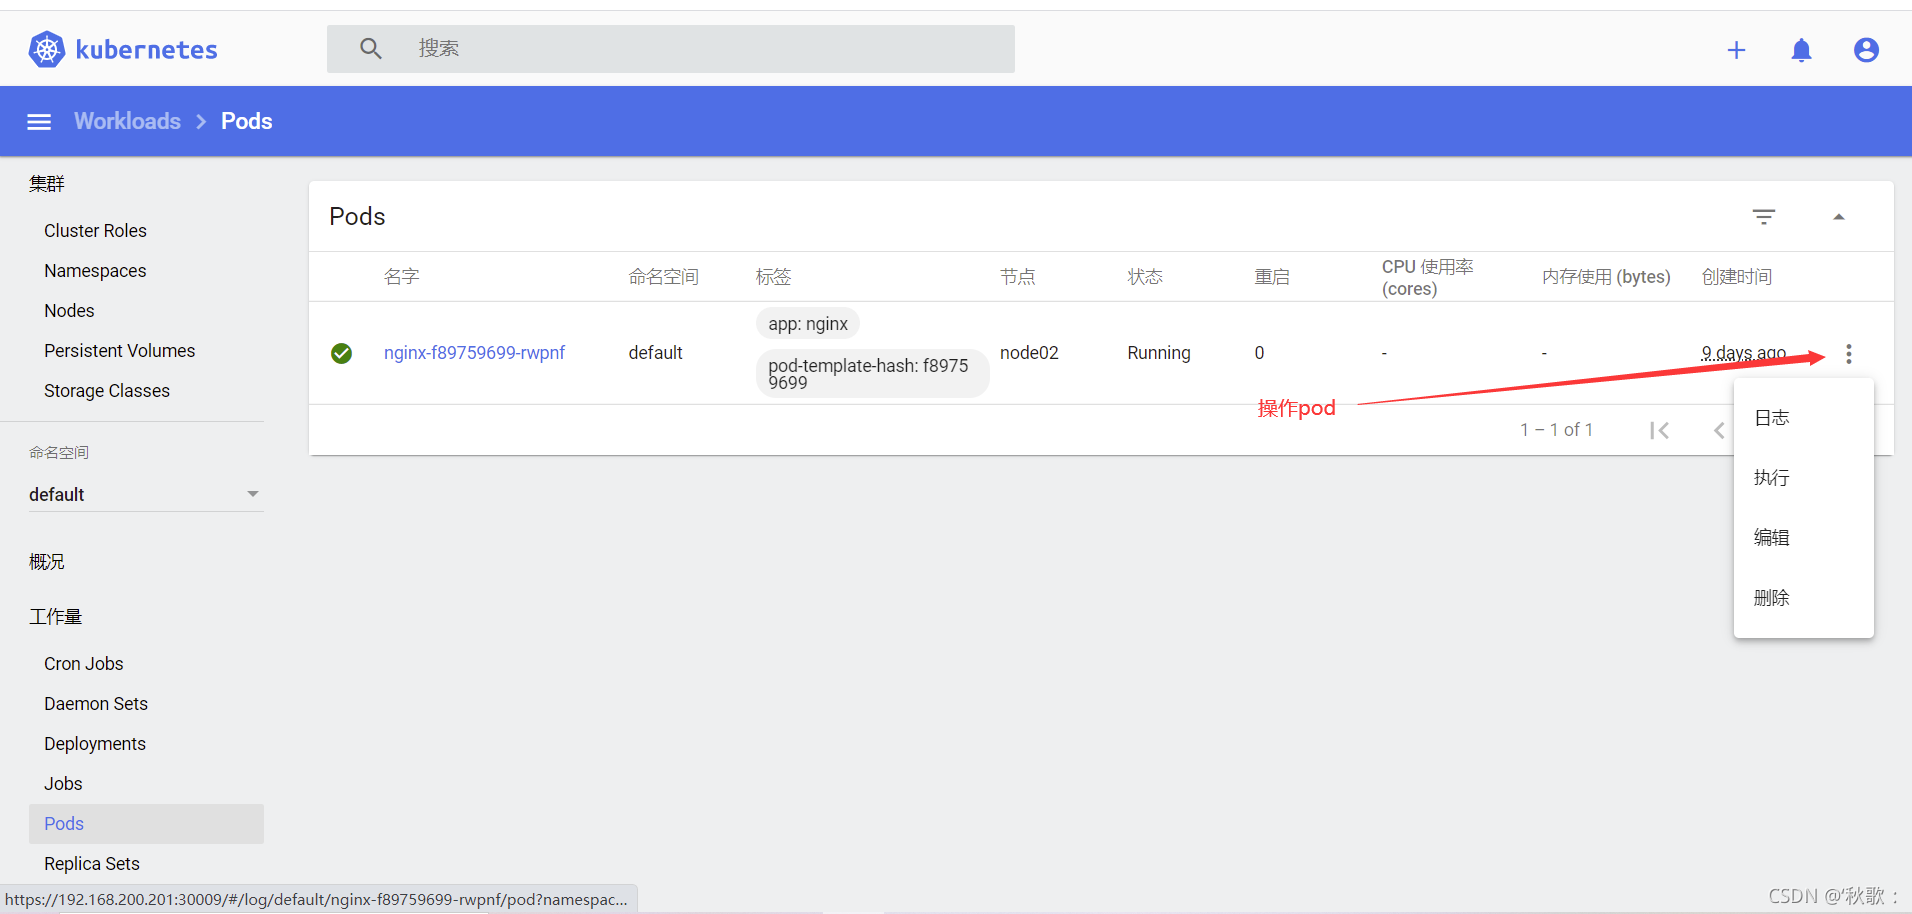Click the Workloads breadcrumb link

pos(127,121)
